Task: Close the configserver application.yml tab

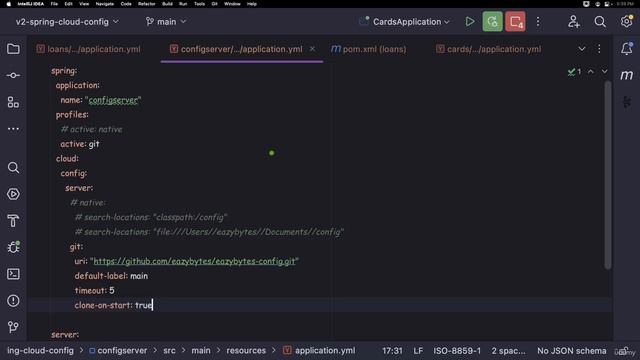Action: (x=312, y=49)
